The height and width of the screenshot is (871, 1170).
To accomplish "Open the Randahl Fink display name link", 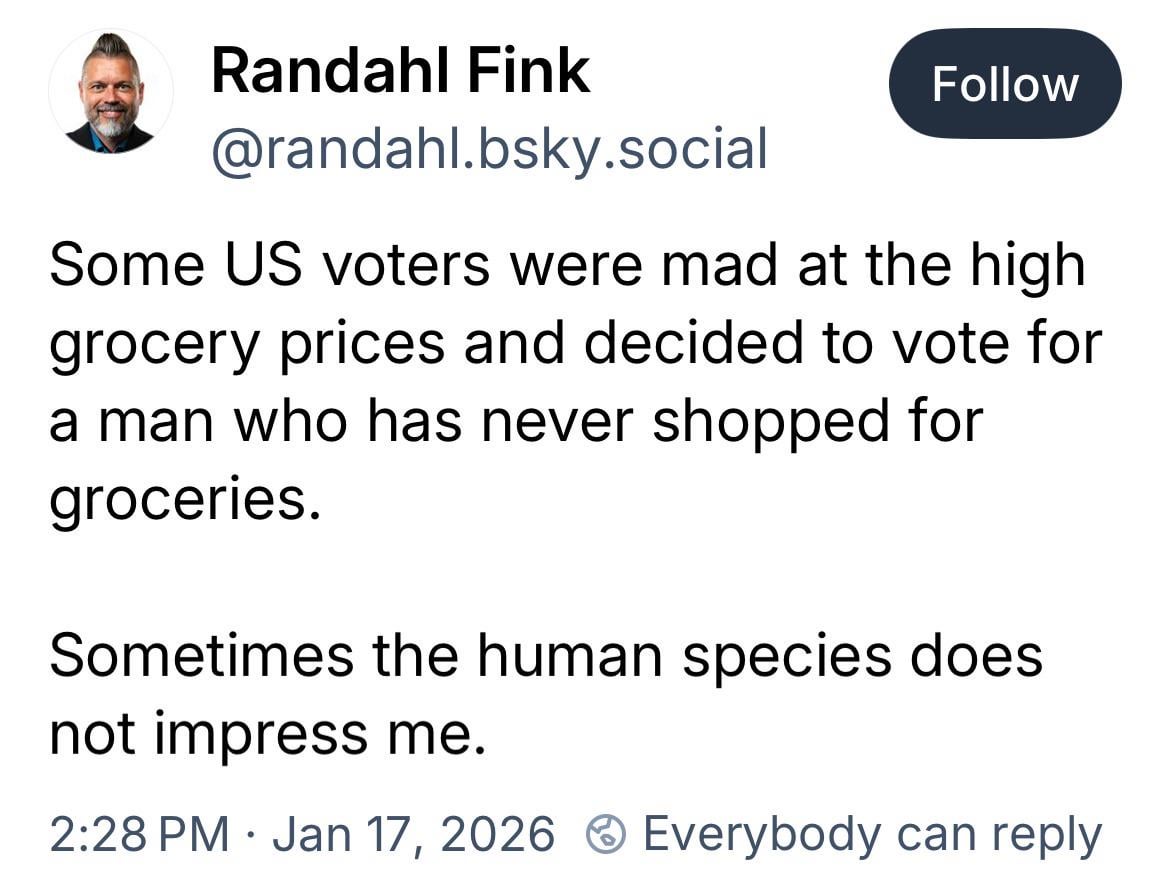I will pyautogui.click(x=400, y=72).
